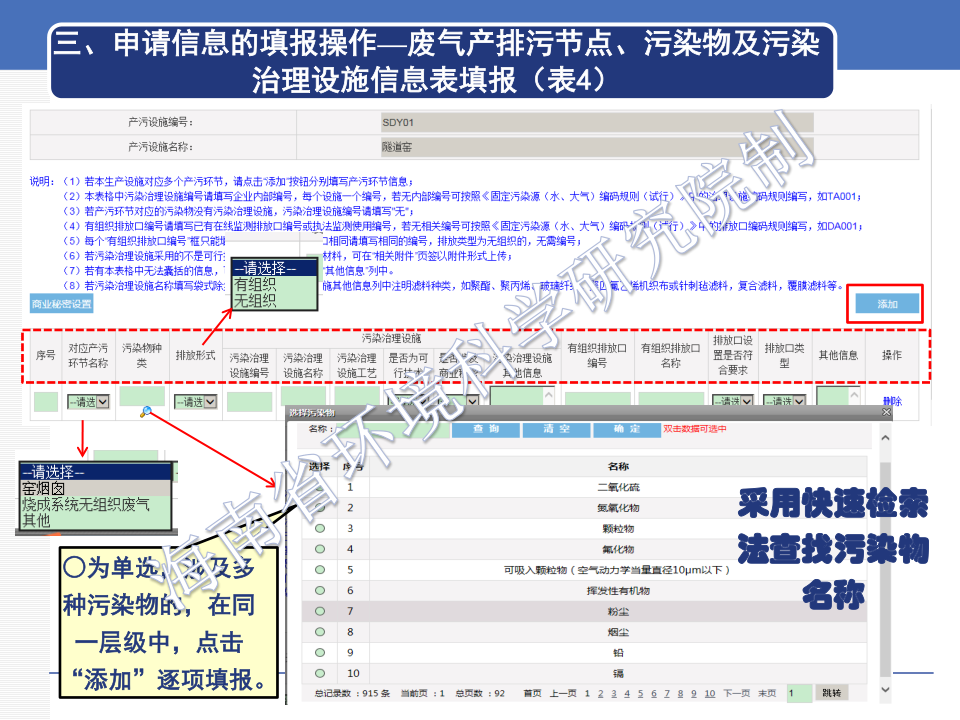Click the 名称 column header in dialog
Screen dimensions: 960x720
point(618,467)
